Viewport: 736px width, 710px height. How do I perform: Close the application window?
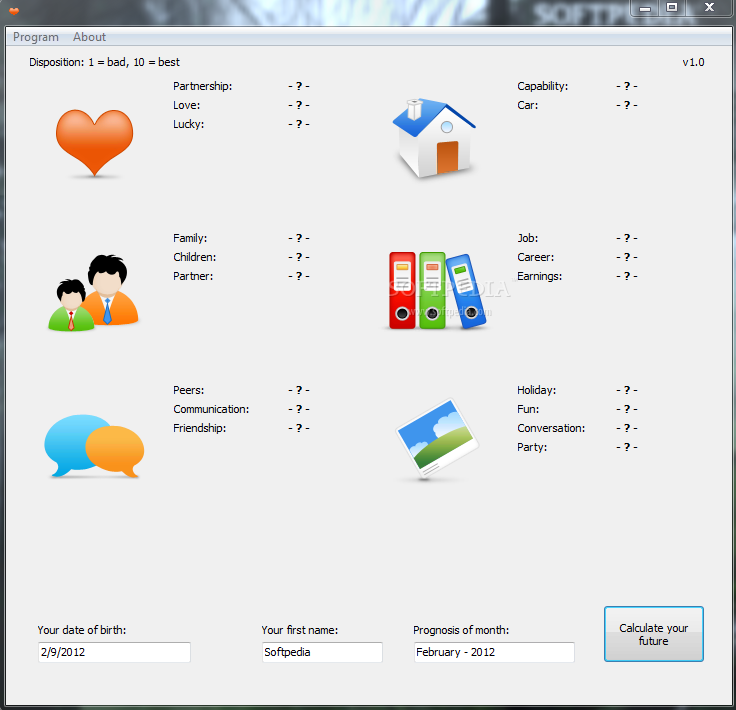pos(709,8)
